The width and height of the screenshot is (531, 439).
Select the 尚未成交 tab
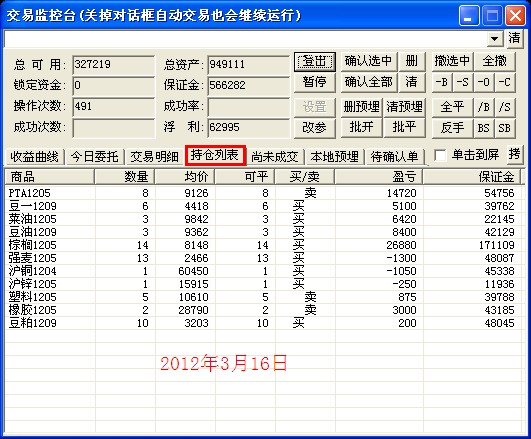[x=275, y=156]
